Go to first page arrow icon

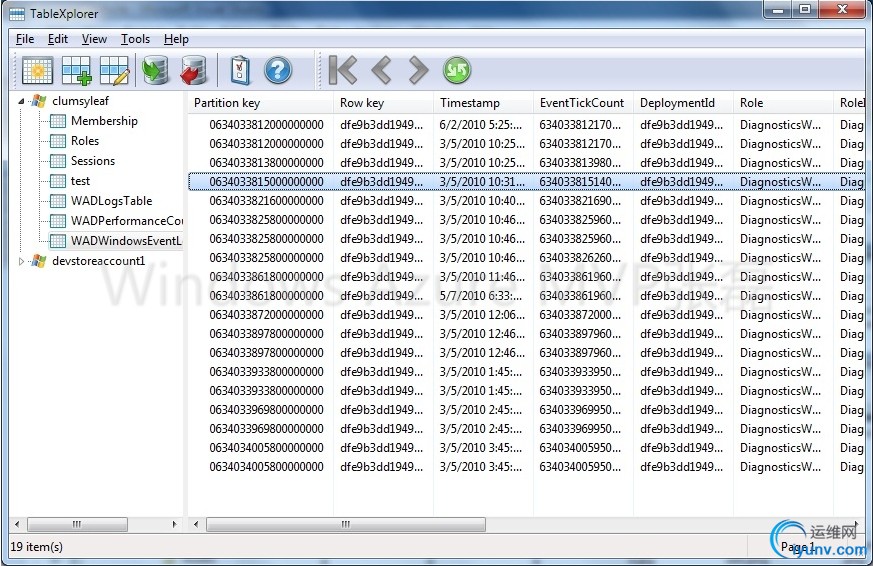tap(342, 70)
